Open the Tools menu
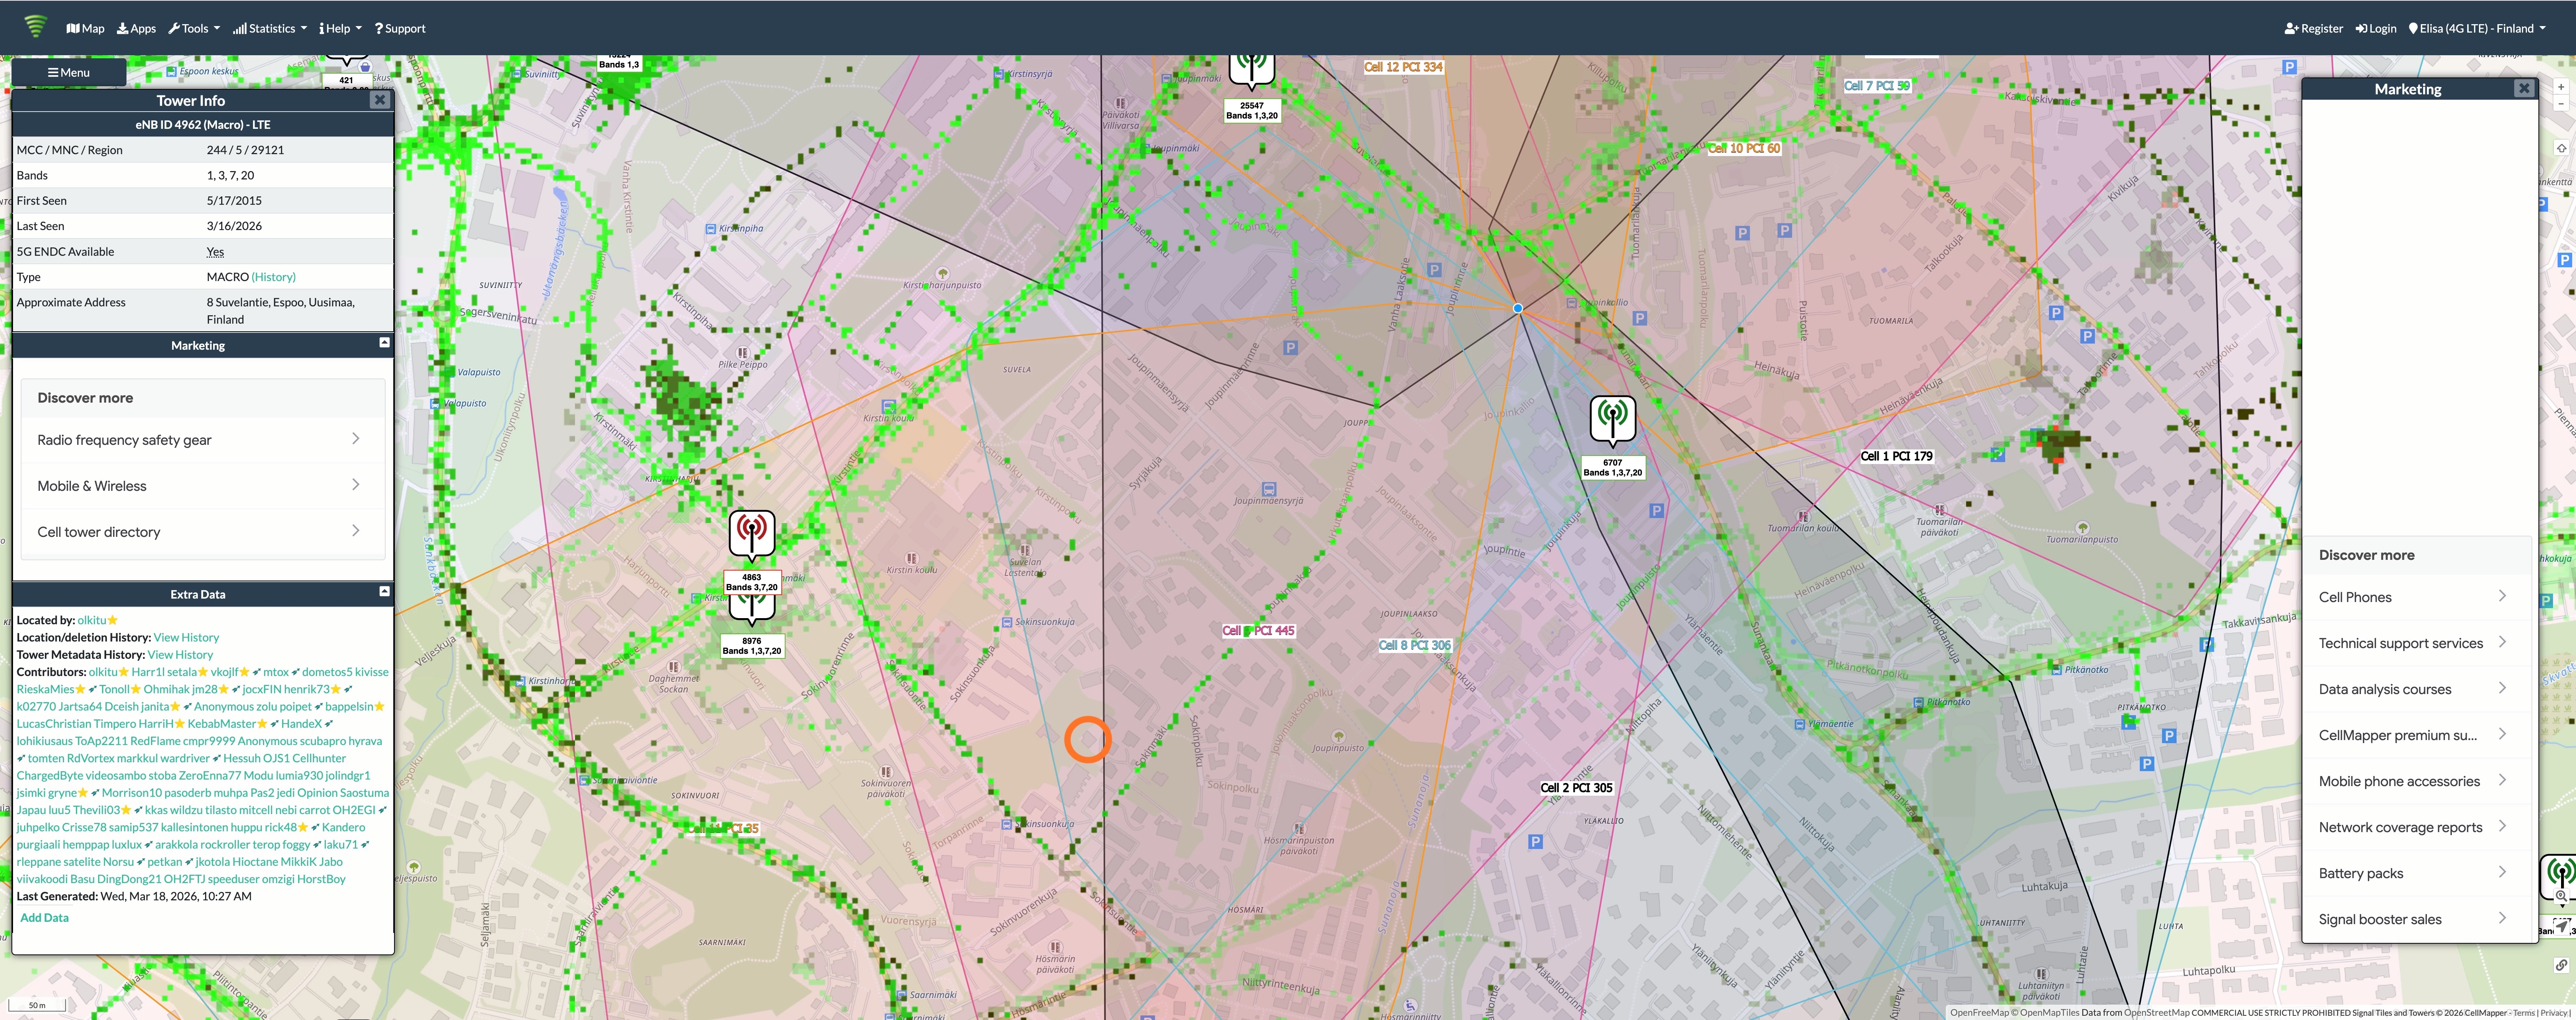Image resolution: width=2576 pixels, height=1020 pixels. (194, 28)
